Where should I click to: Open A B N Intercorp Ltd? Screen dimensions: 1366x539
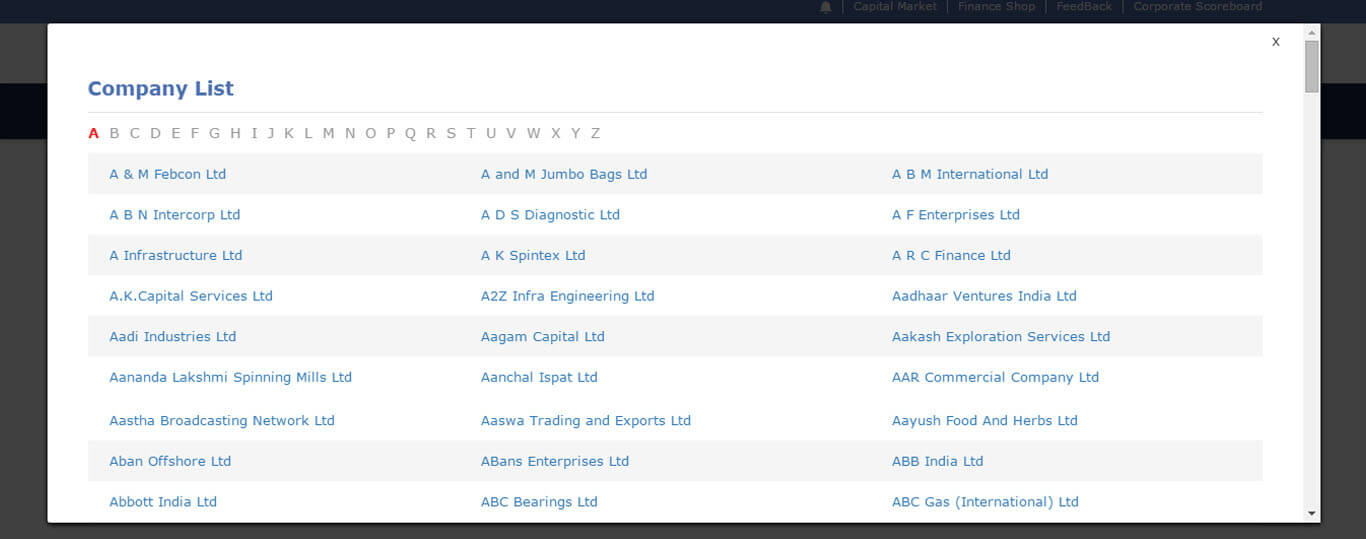click(175, 215)
